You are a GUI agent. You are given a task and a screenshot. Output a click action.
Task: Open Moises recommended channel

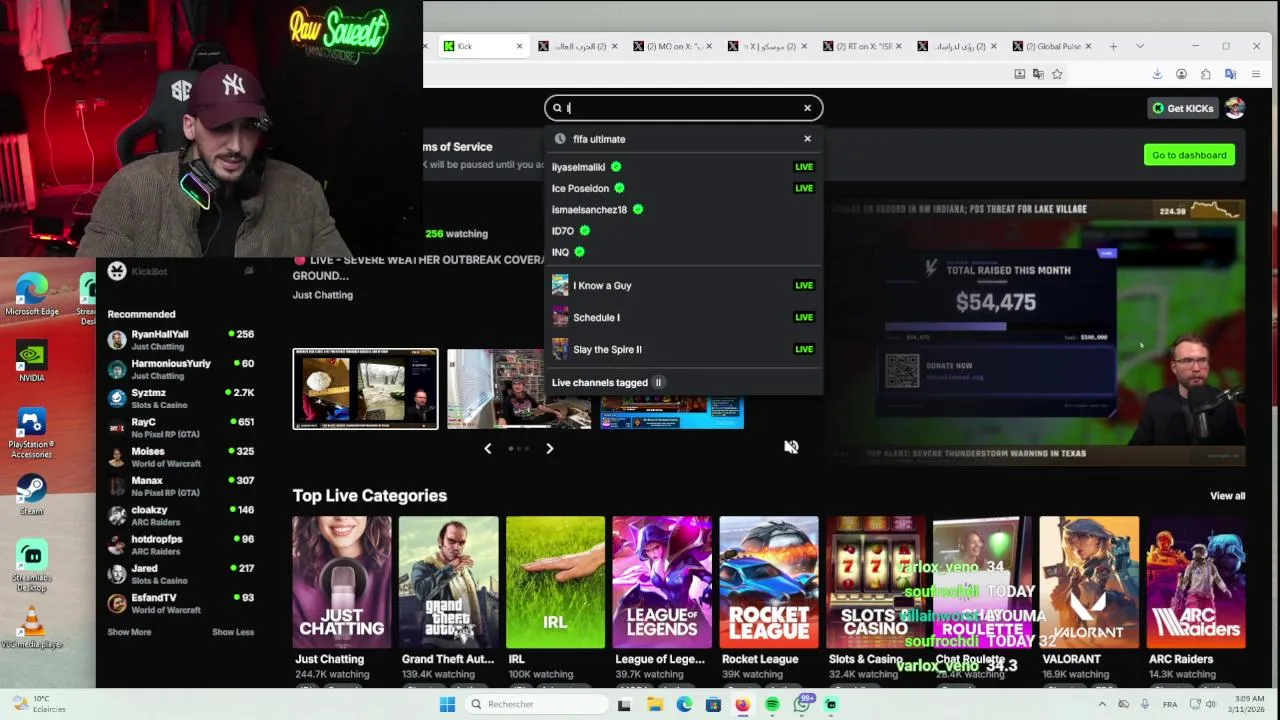180,457
